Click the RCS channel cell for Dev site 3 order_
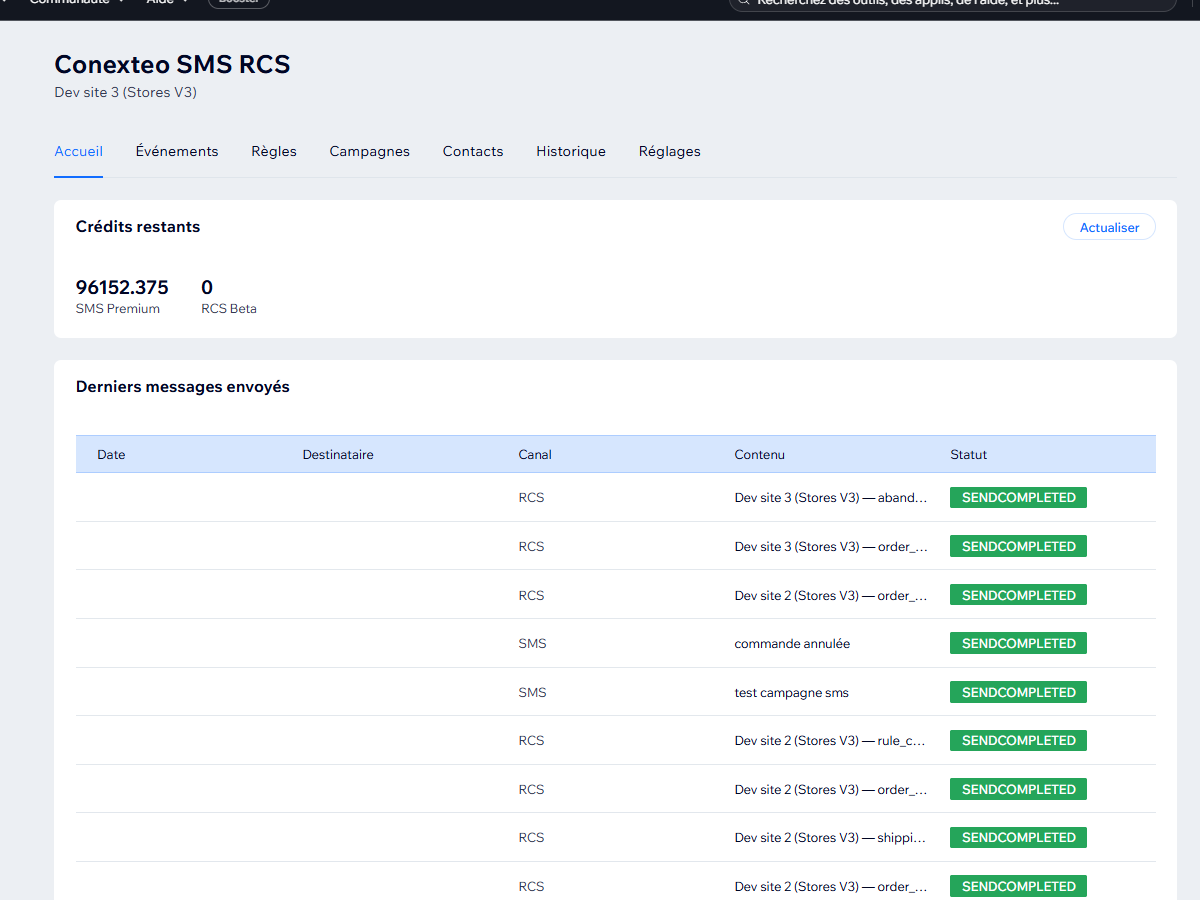Screen dimensions: 1200x900 (531, 546)
